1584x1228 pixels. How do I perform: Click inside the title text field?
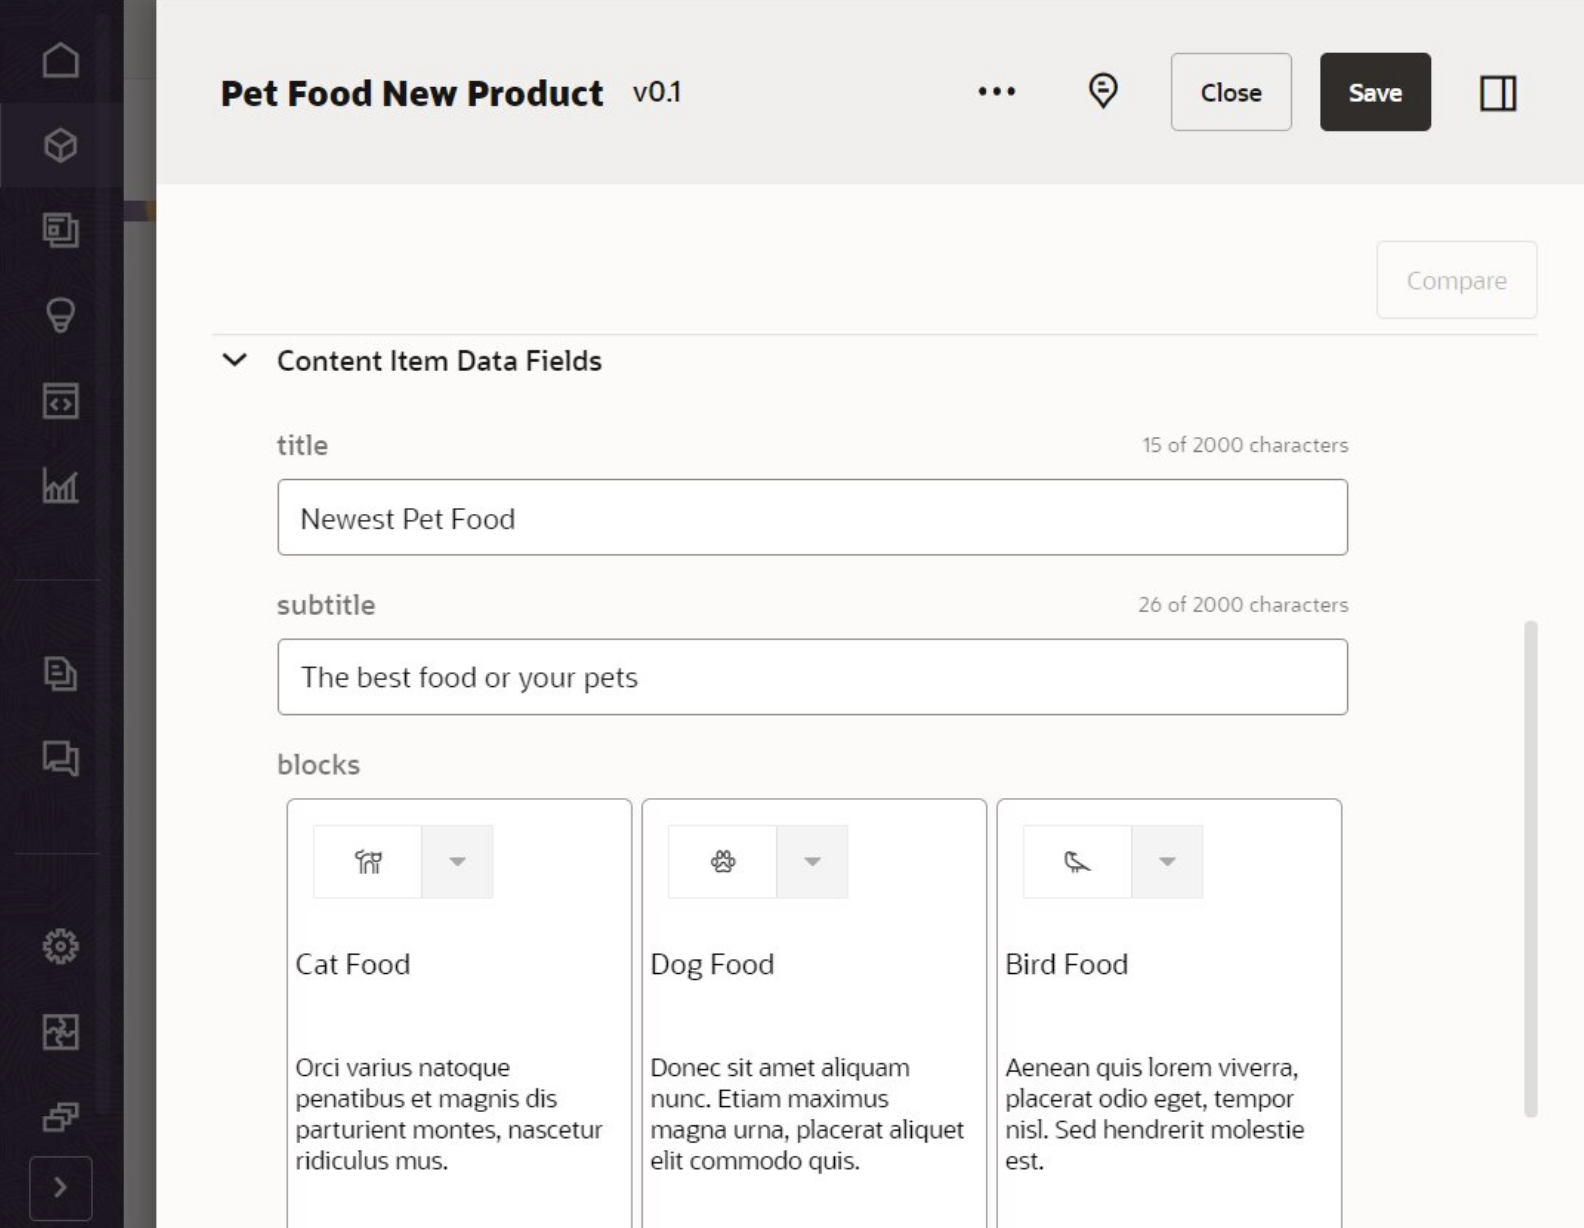[x=810, y=517]
